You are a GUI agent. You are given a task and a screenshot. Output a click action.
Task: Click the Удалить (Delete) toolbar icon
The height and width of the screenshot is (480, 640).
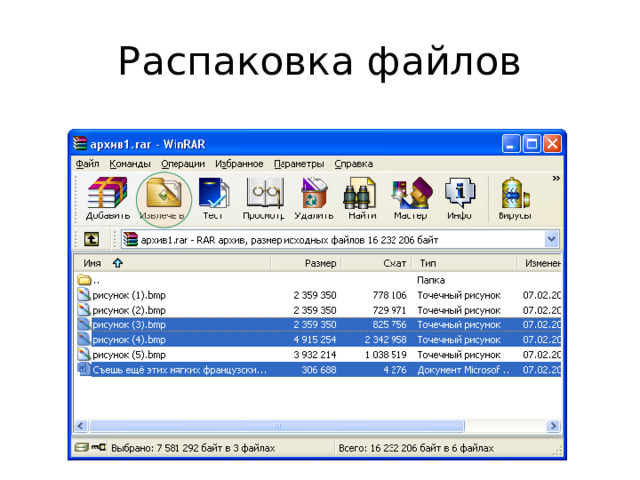pyautogui.click(x=314, y=198)
